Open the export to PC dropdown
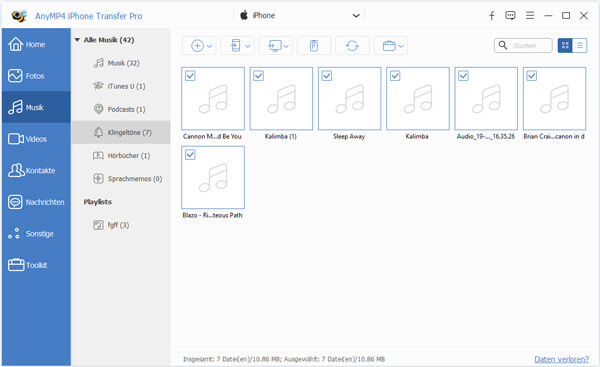Image resolution: width=600 pixels, height=367 pixels. (276, 46)
